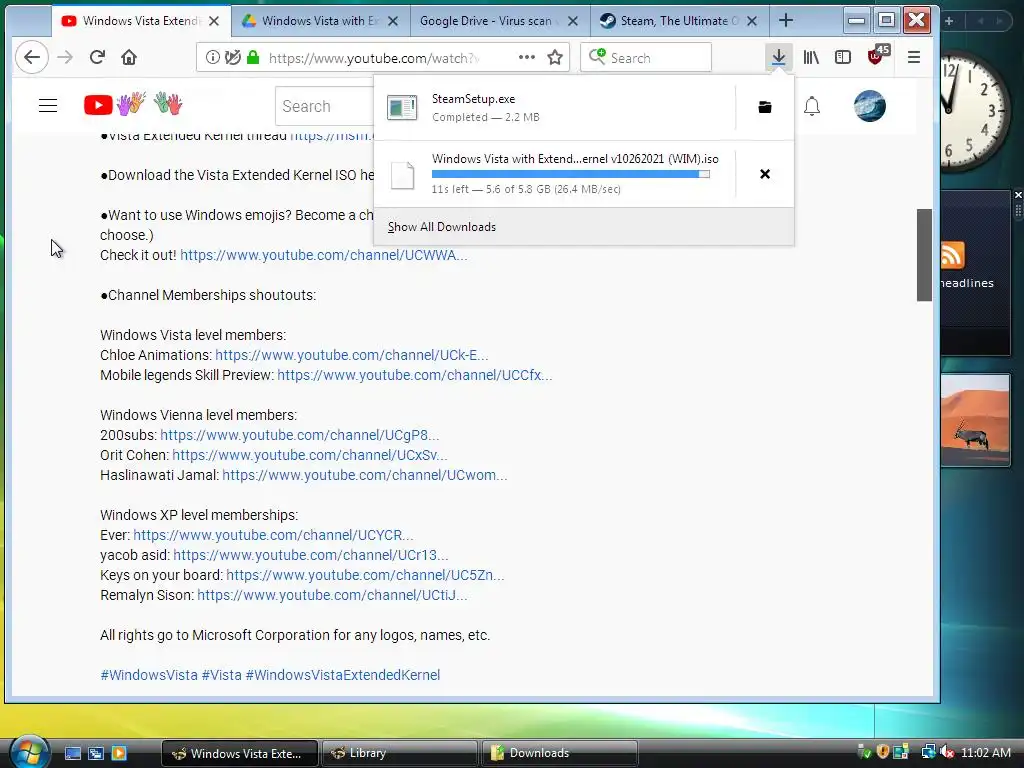Viewport: 1024px width, 768px height.
Task: Click the forward navigation arrow
Action: coord(65,57)
